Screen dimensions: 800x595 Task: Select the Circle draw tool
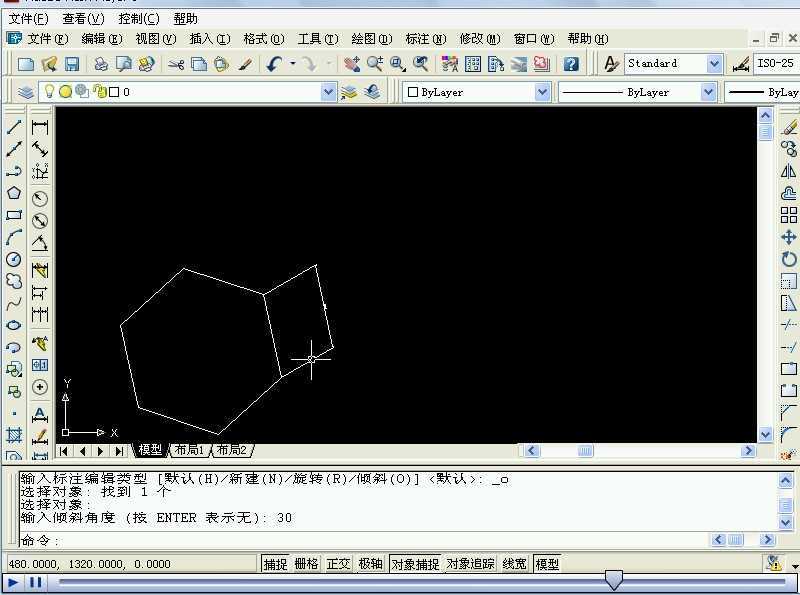click(14, 259)
